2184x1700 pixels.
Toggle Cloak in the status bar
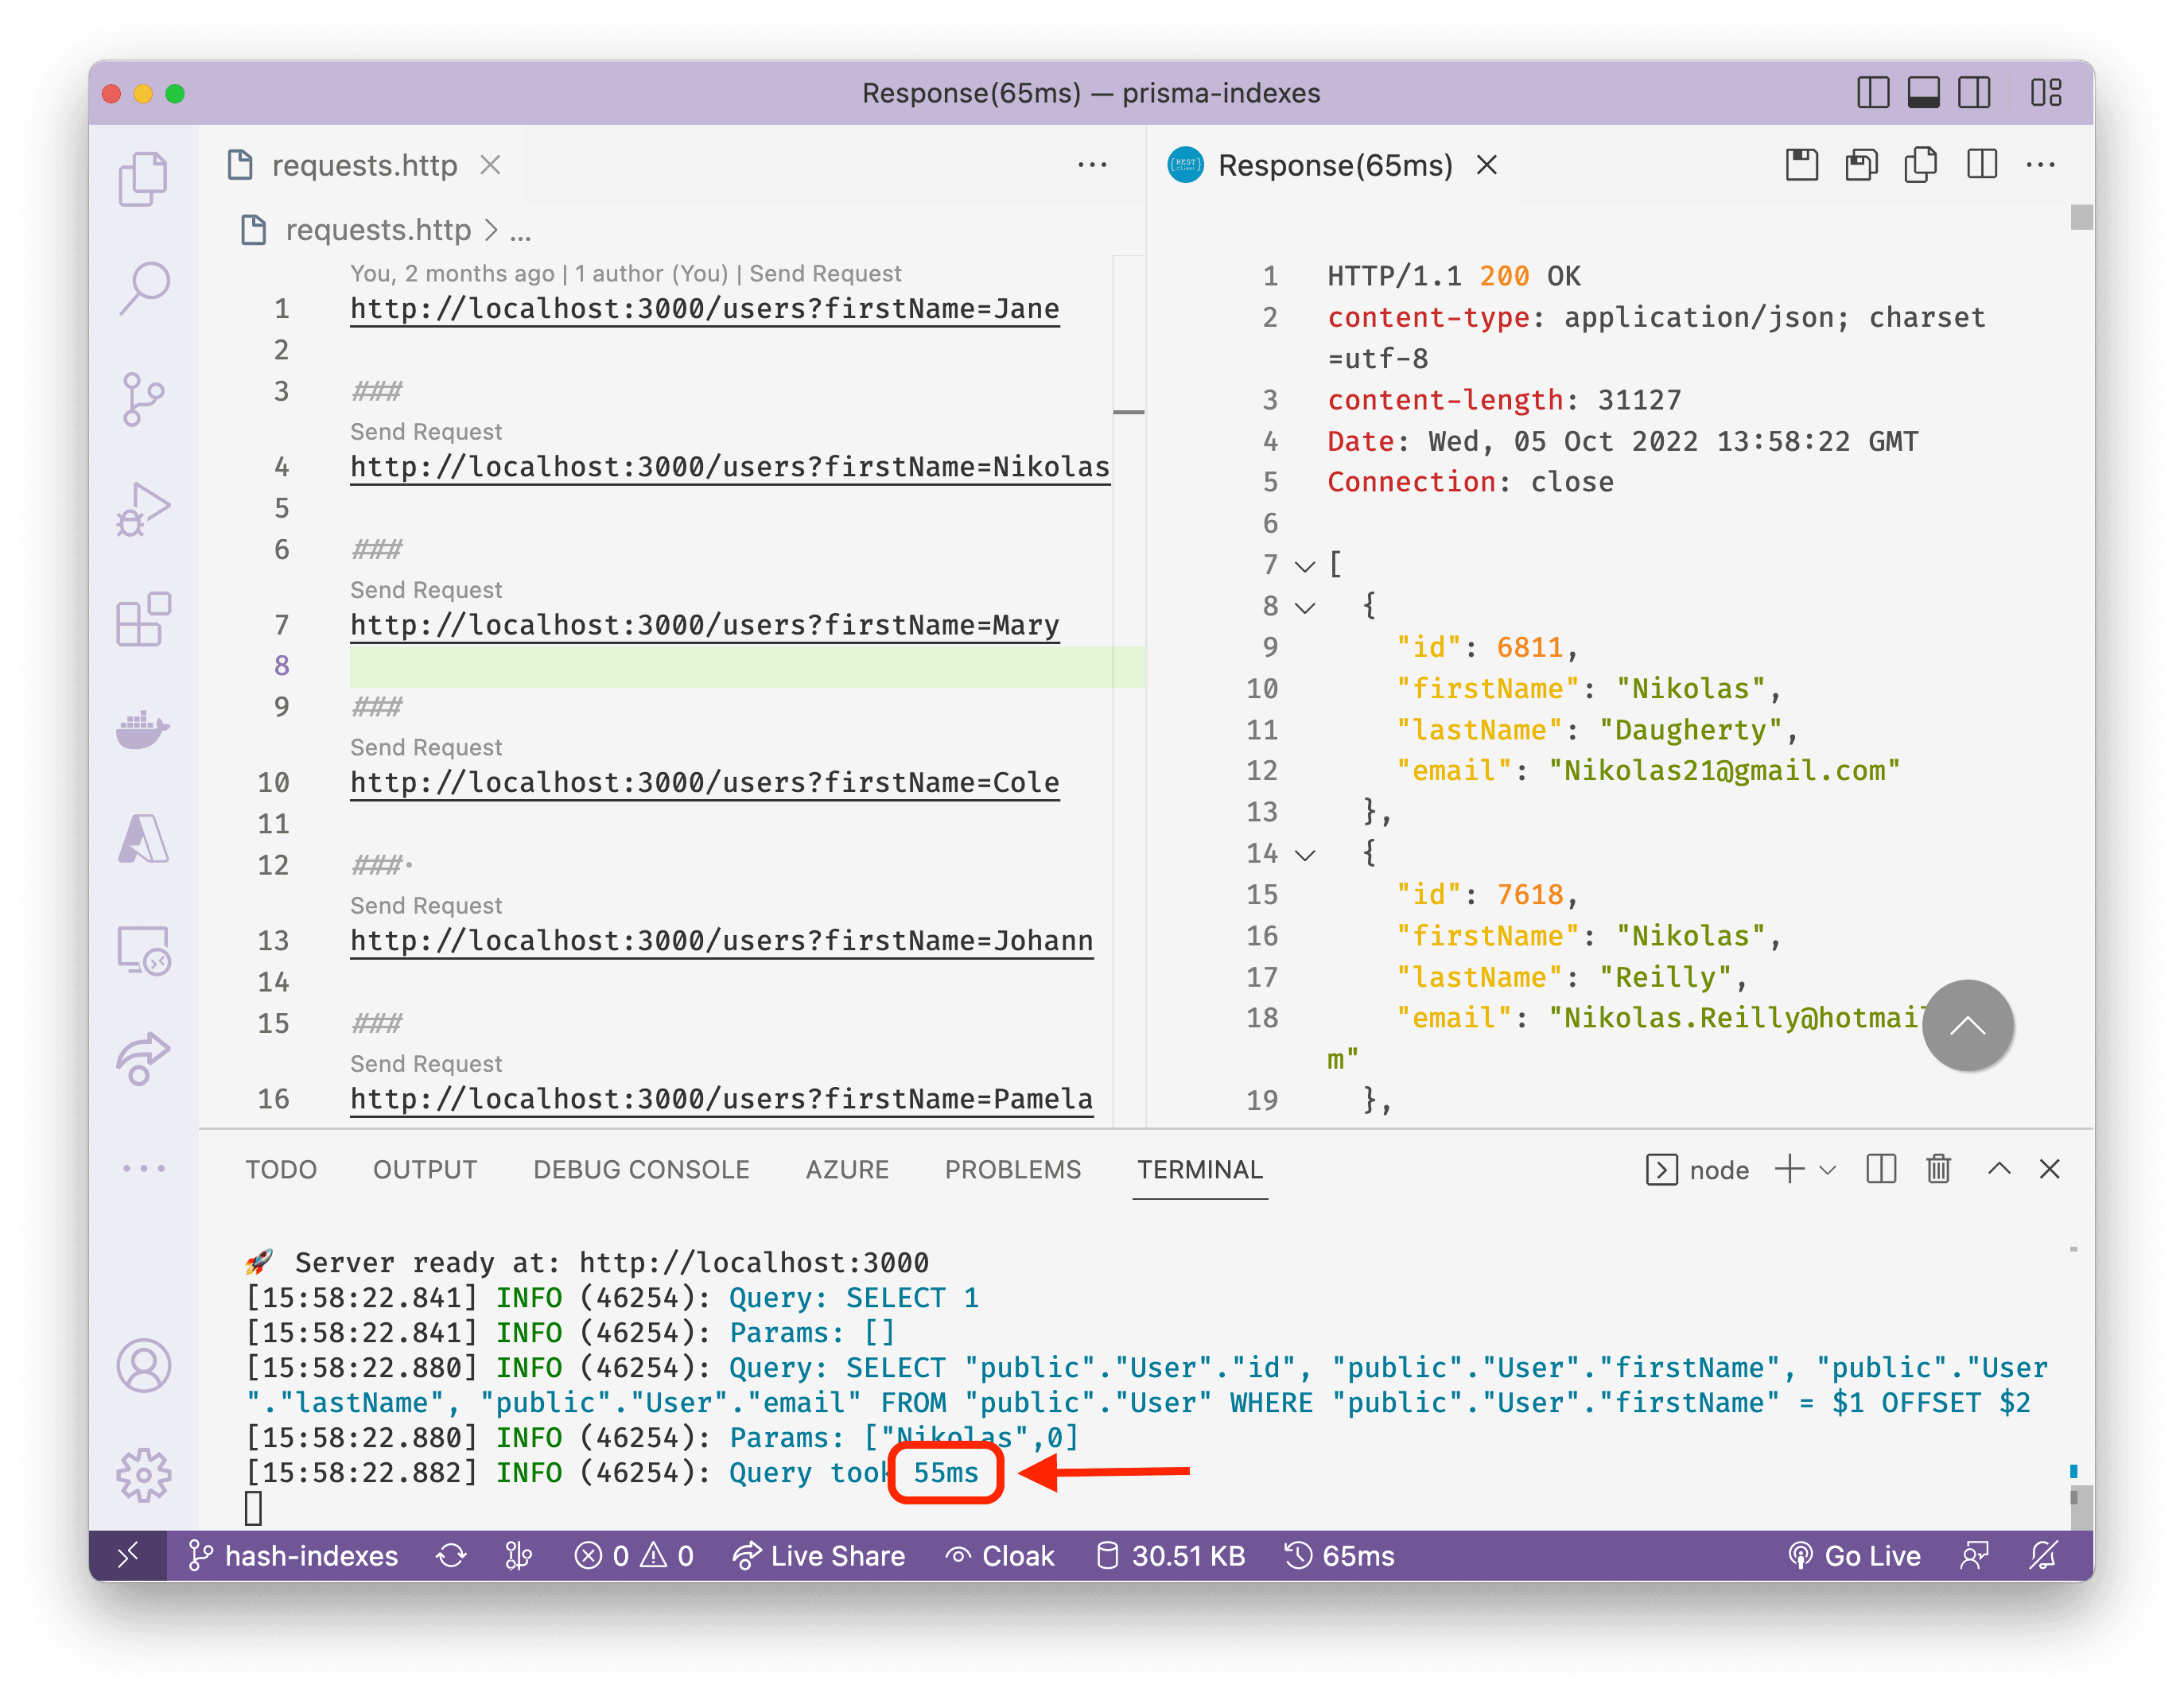(x=1000, y=1556)
